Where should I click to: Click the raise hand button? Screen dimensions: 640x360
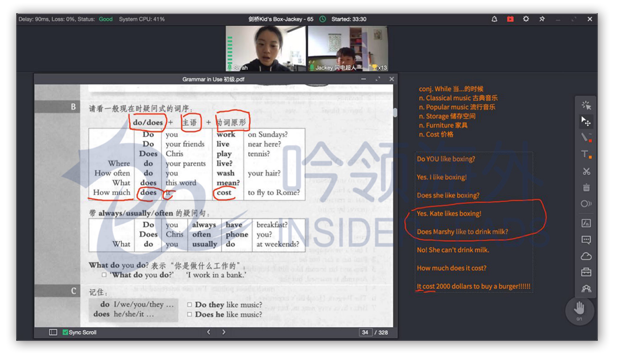point(579,310)
